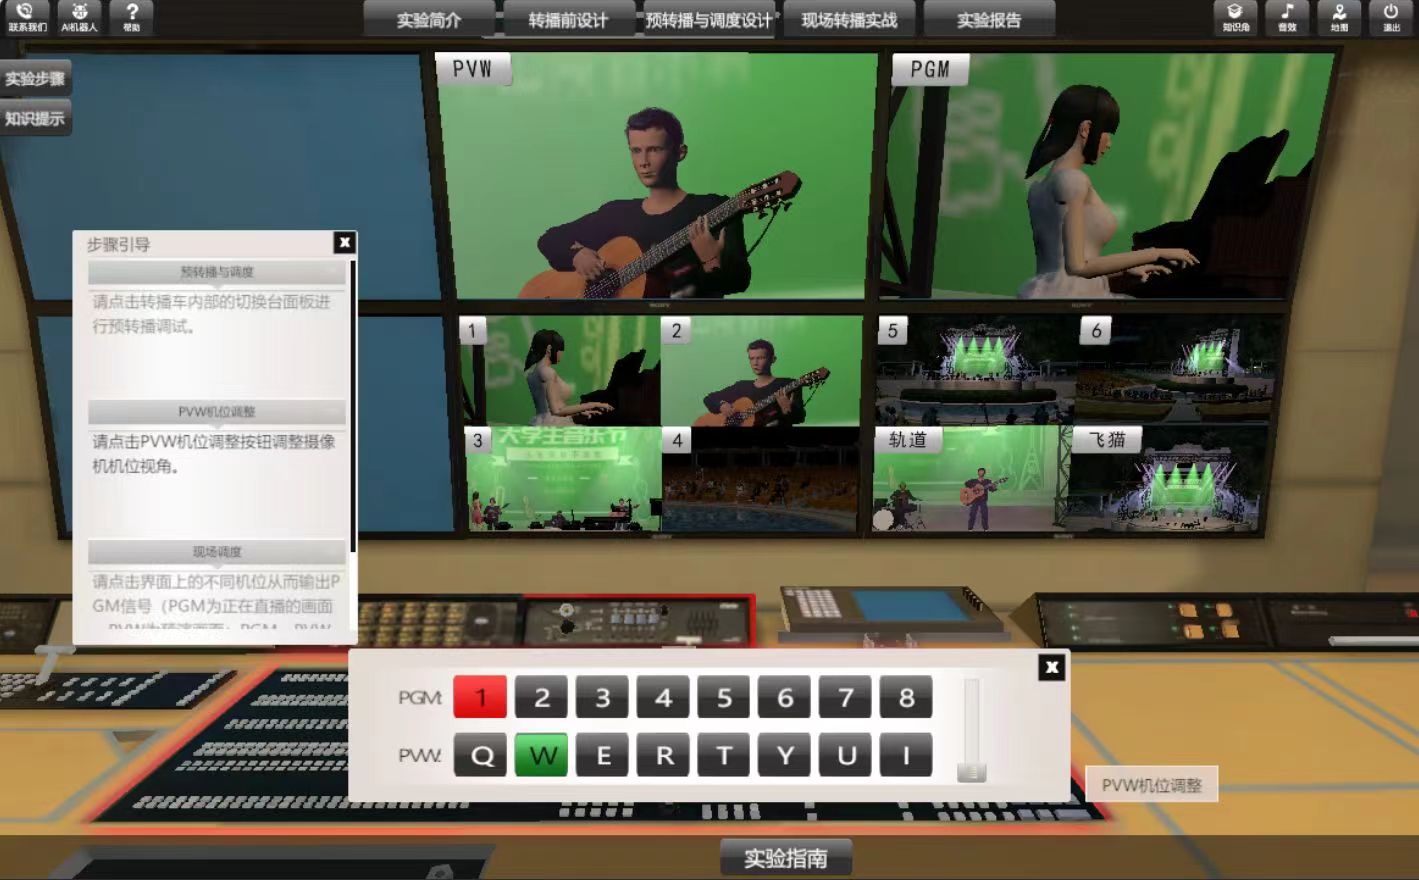Expand the 现场调度 step section

click(217, 552)
